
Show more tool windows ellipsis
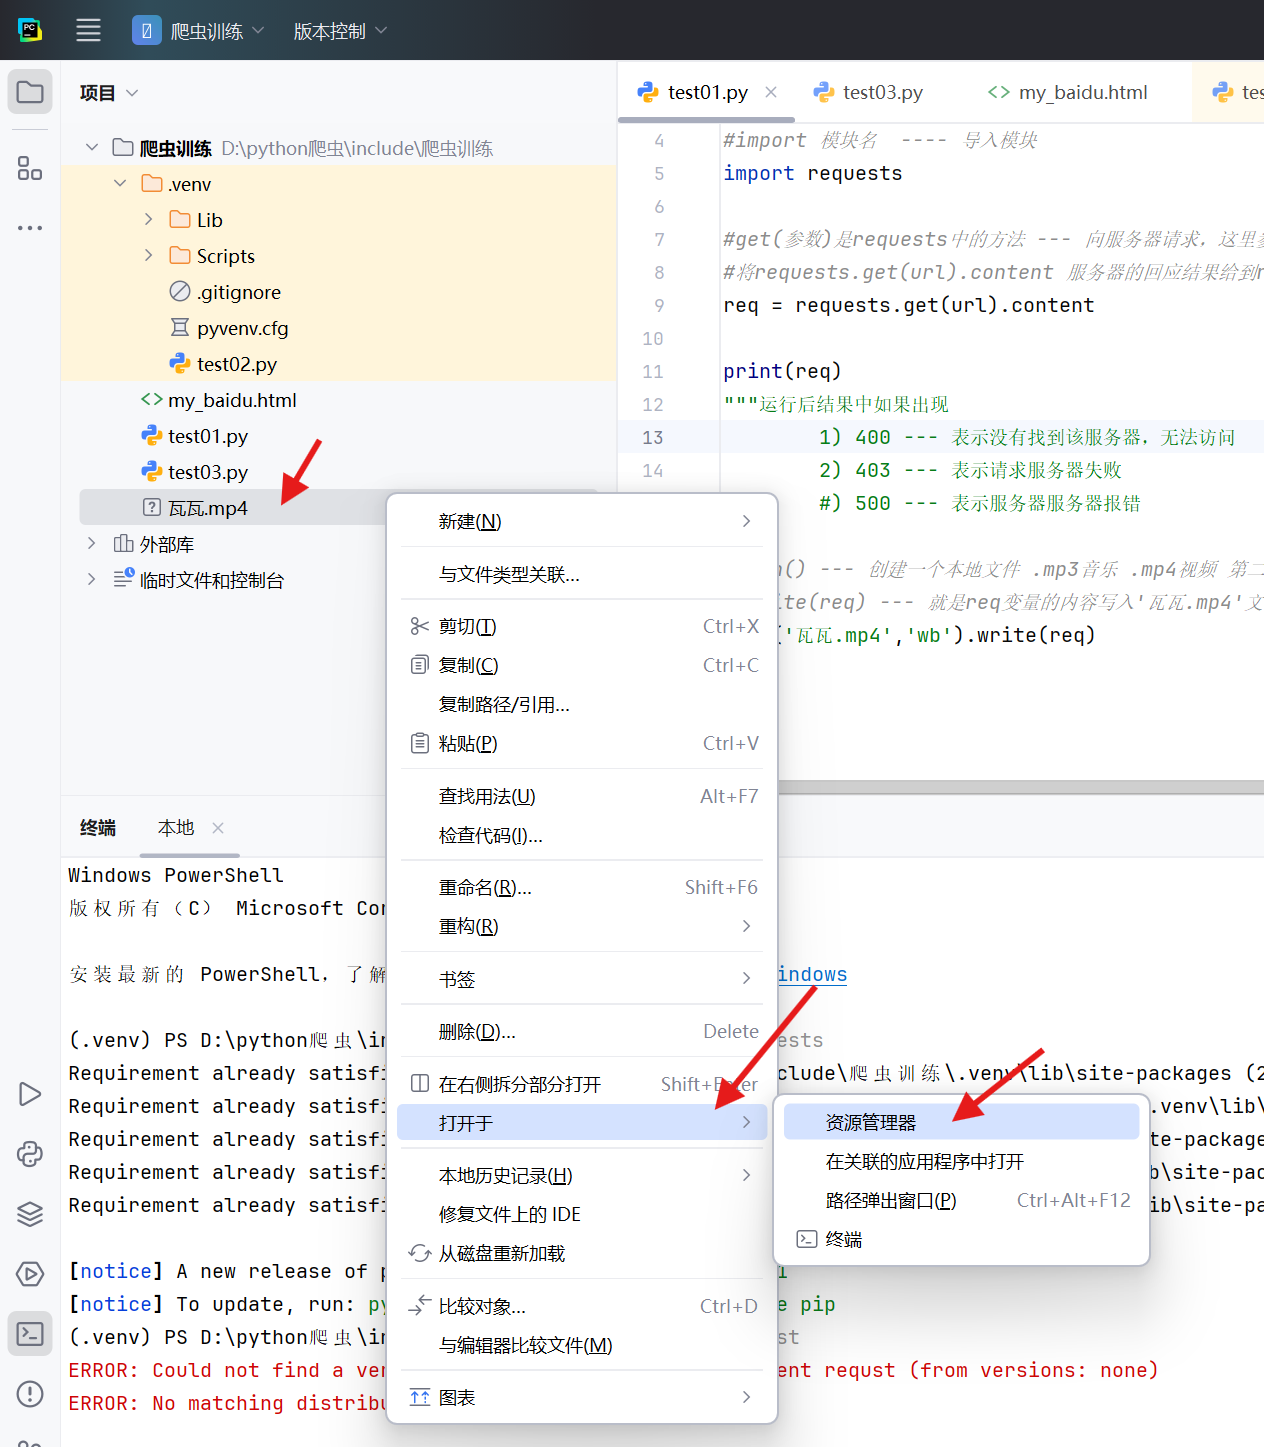pos(30,228)
